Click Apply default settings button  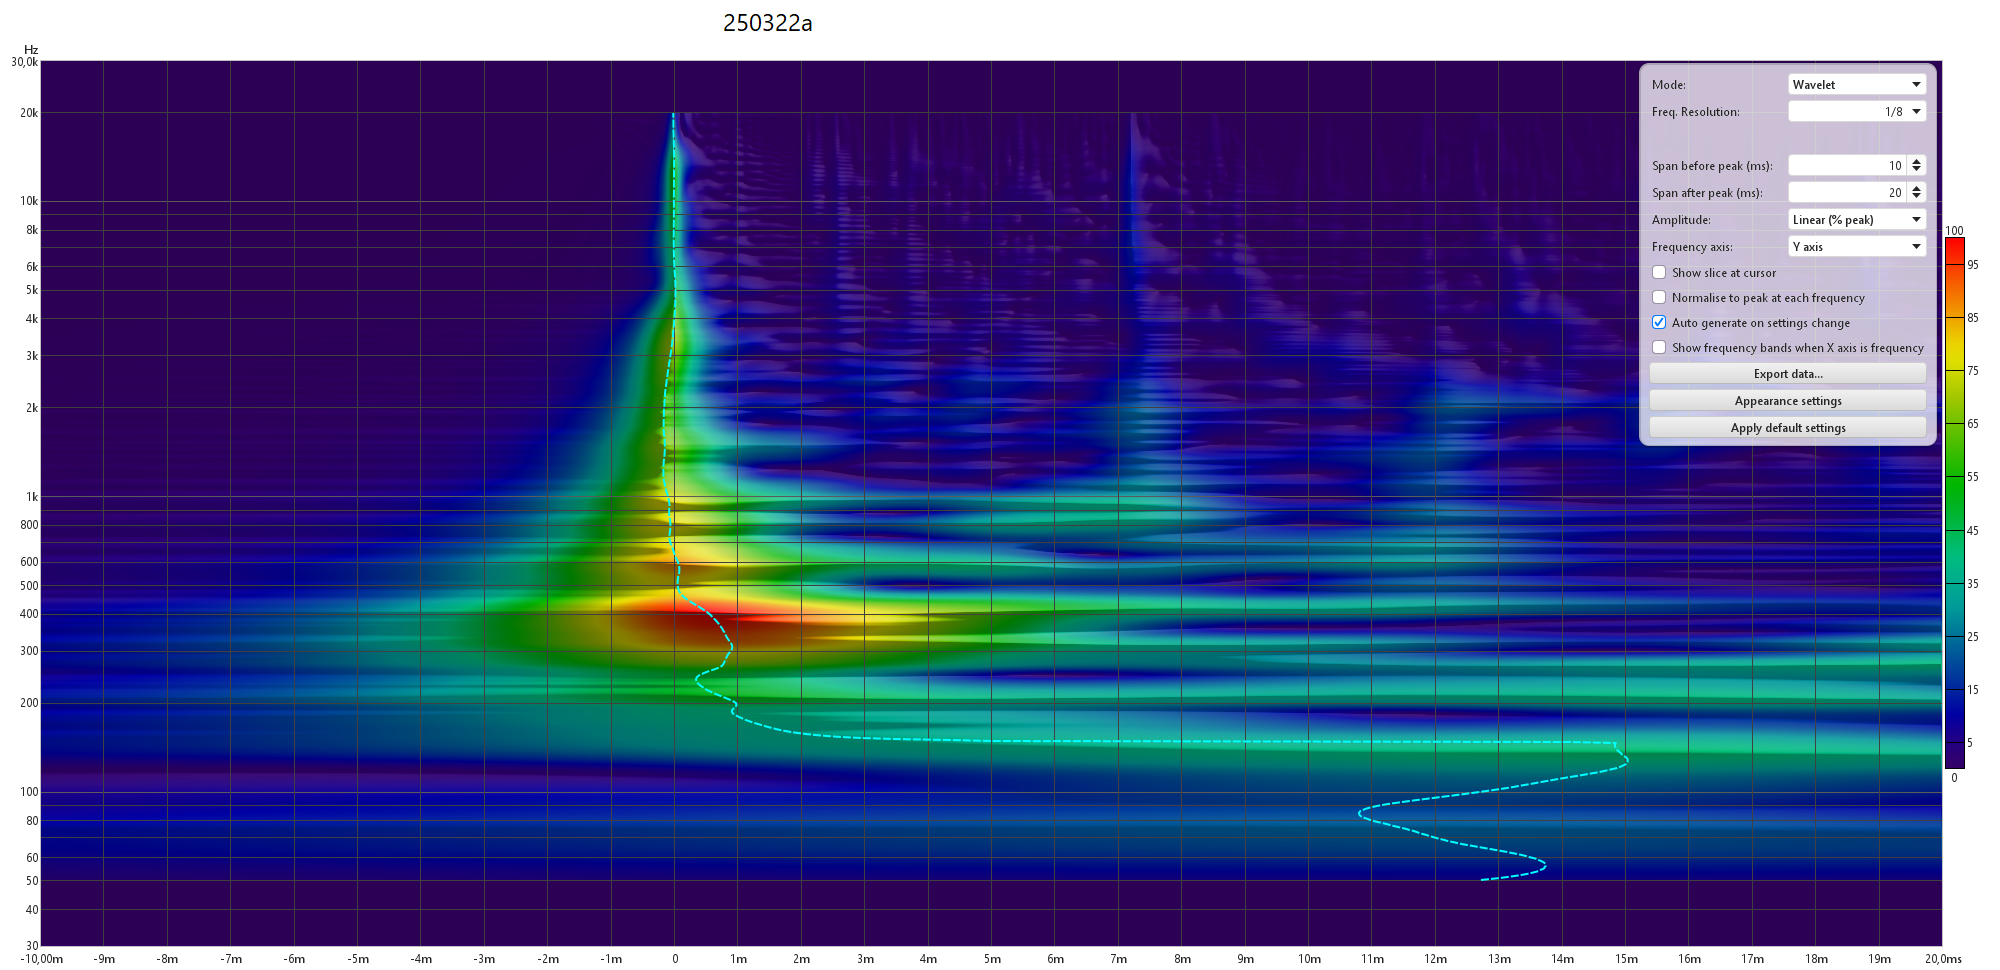(1788, 428)
